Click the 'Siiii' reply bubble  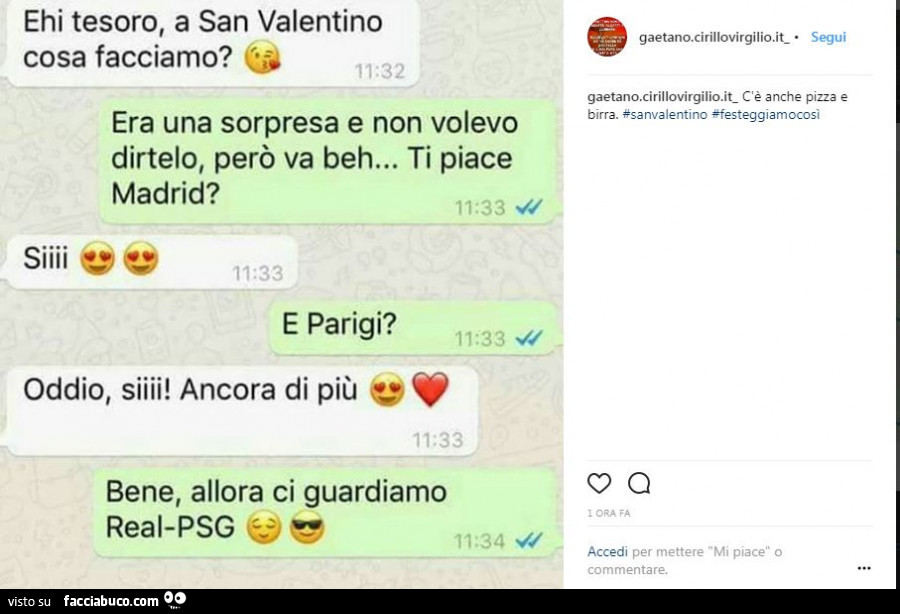tap(152, 262)
